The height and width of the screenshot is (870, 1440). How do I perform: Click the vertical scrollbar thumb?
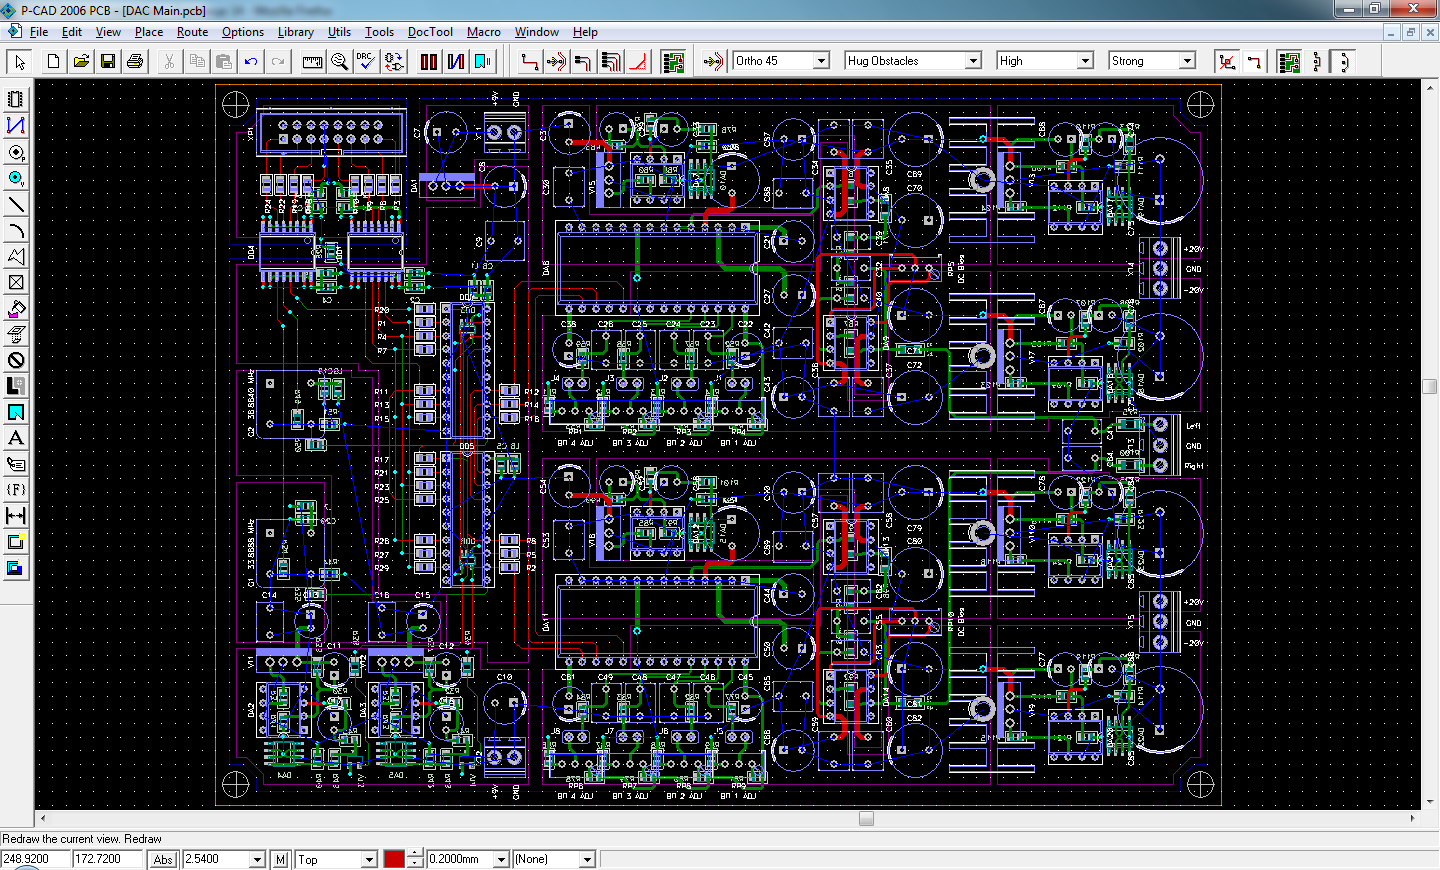click(x=1430, y=387)
